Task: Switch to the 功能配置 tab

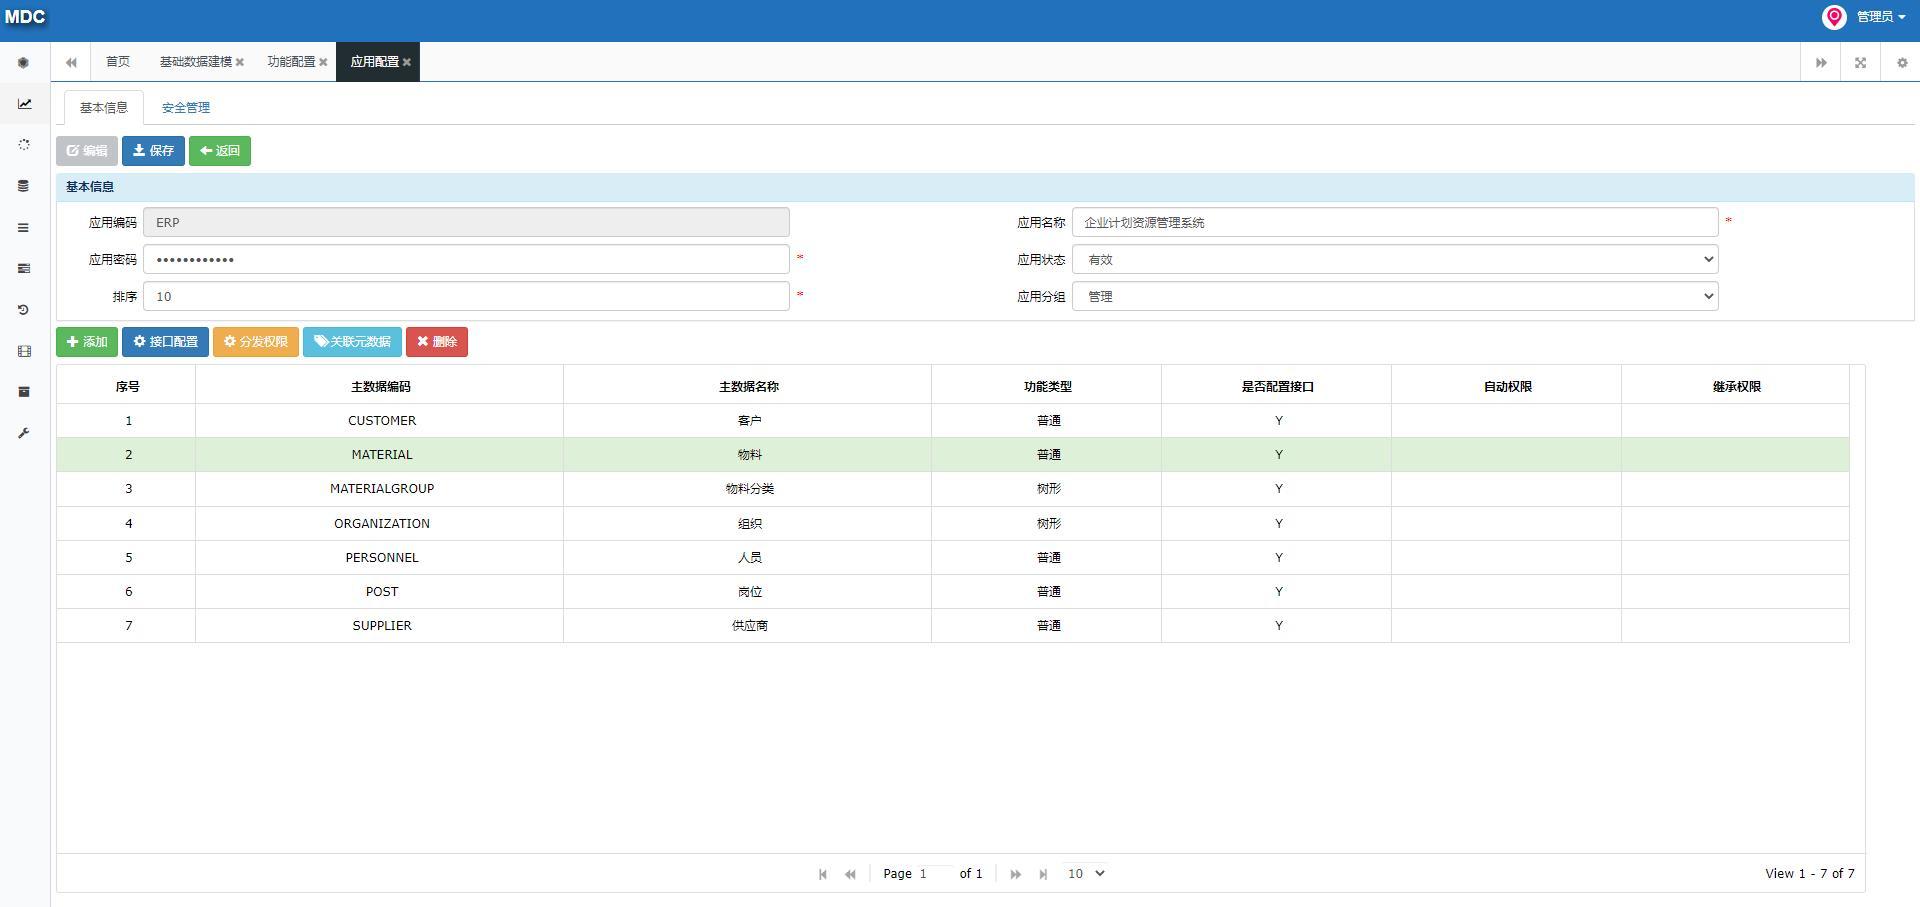Action: [291, 62]
